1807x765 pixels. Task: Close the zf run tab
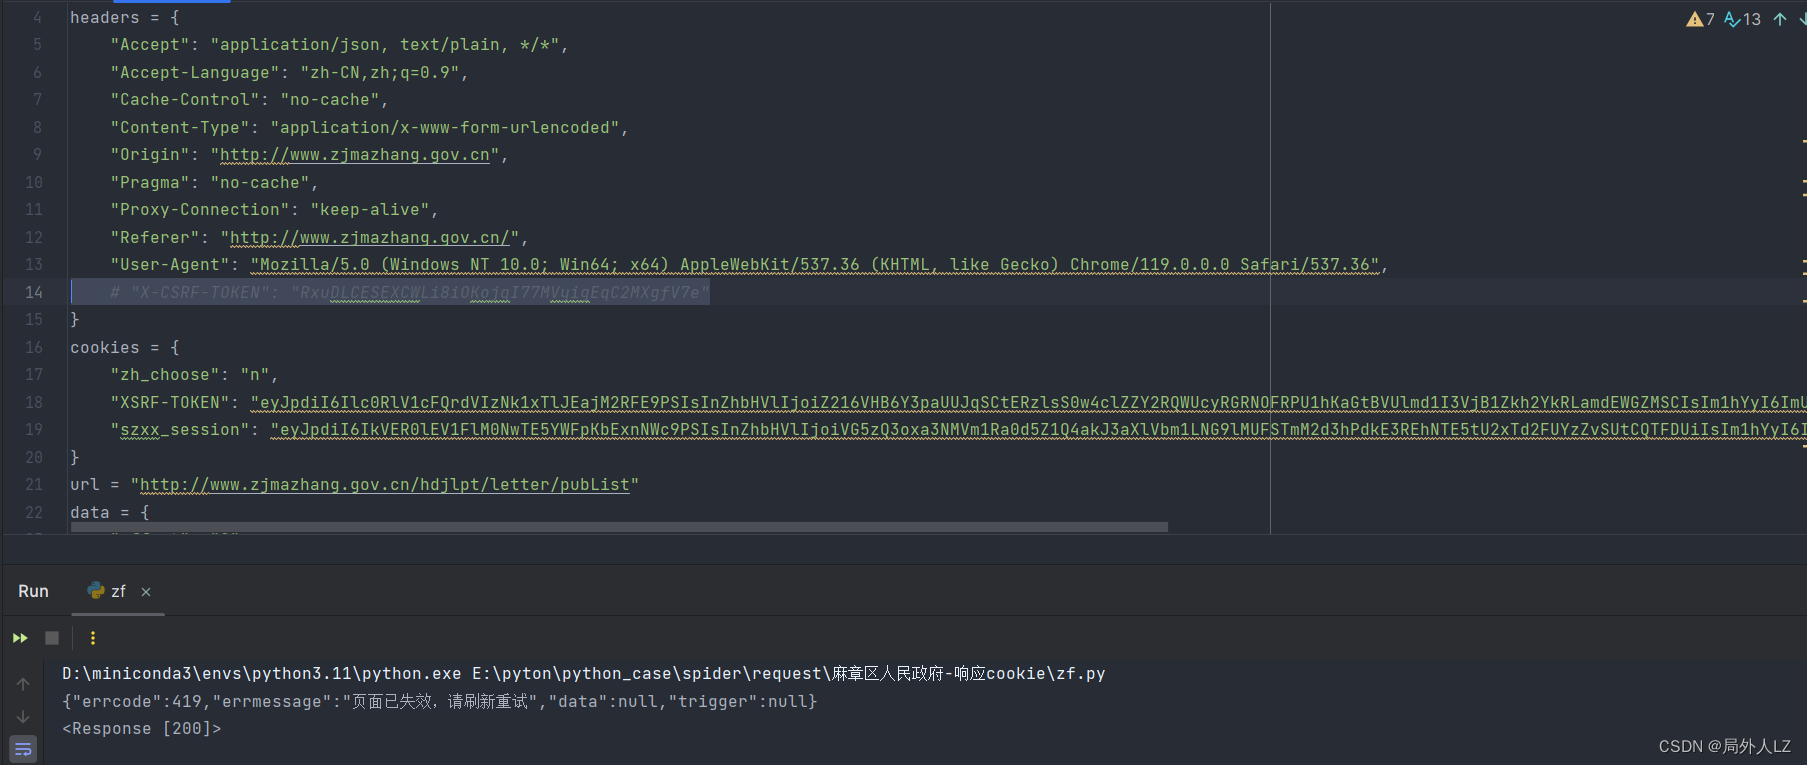pyautogui.click(x=146, y=592)
